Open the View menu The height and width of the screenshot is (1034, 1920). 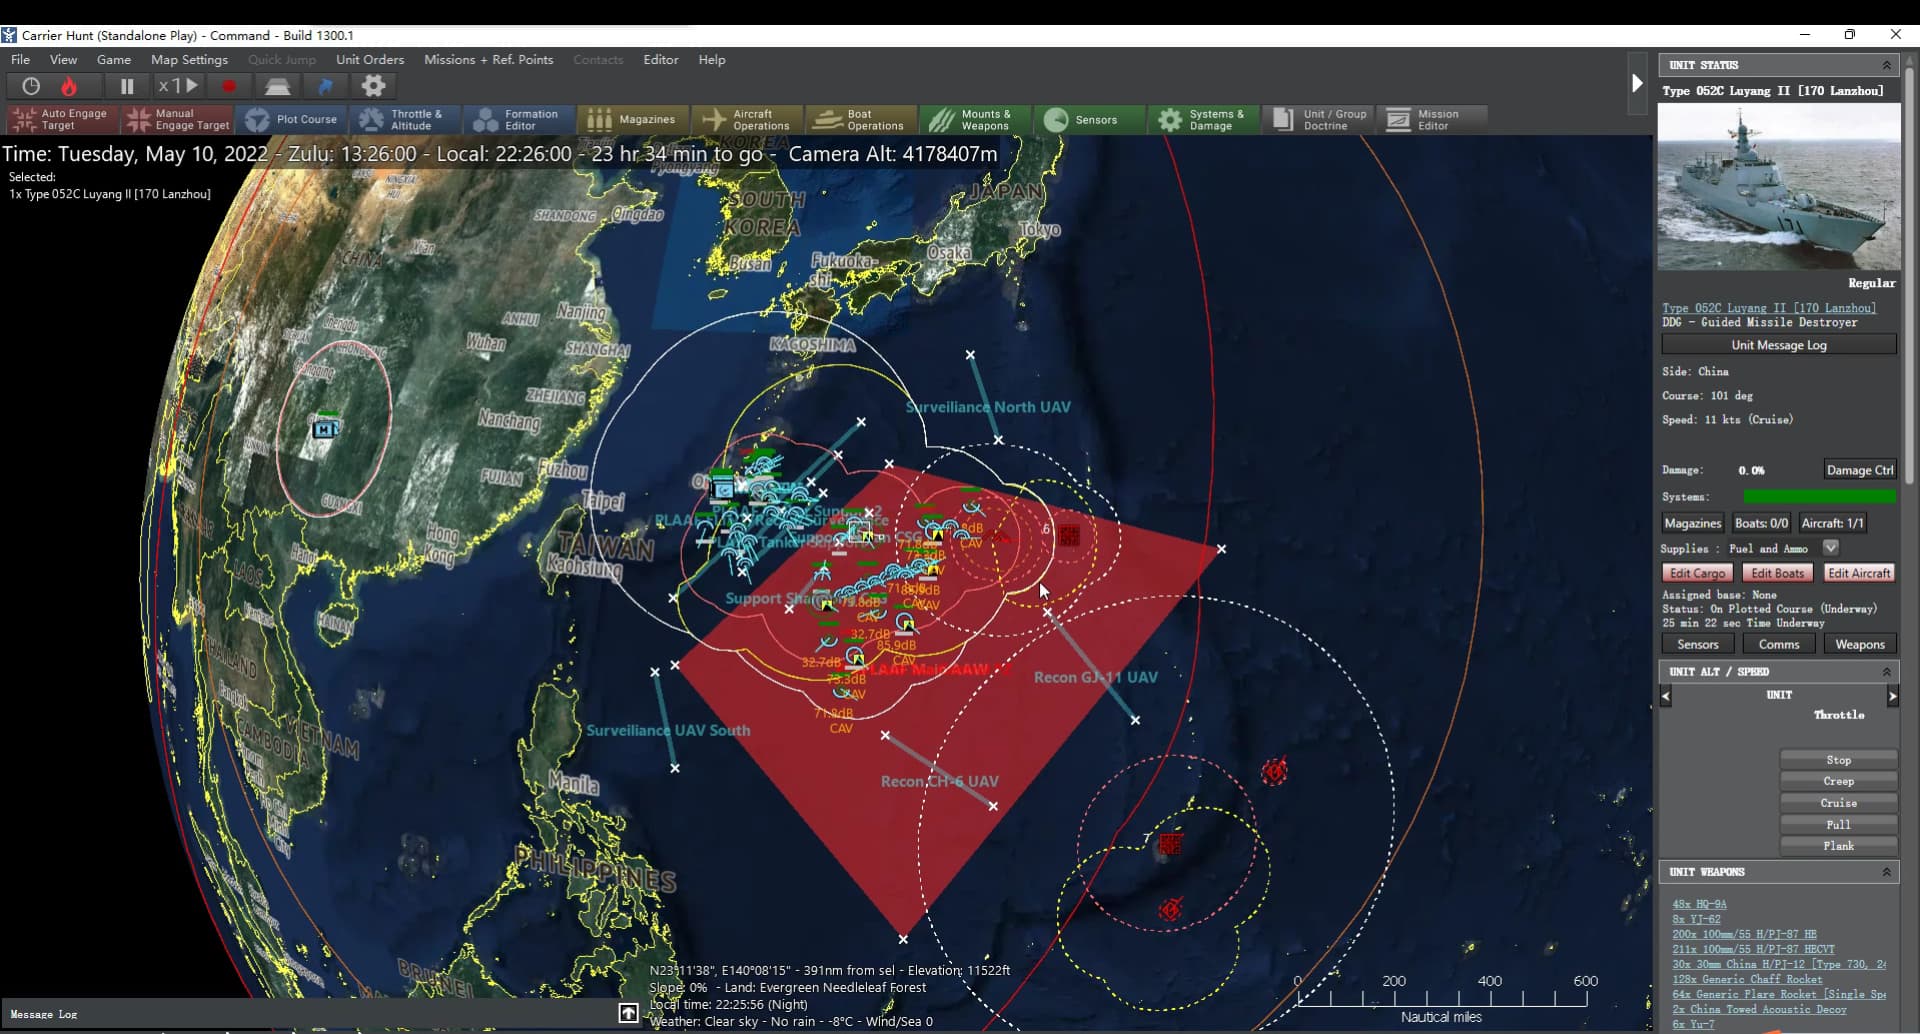pyautogui.click(x=63, y=60)
